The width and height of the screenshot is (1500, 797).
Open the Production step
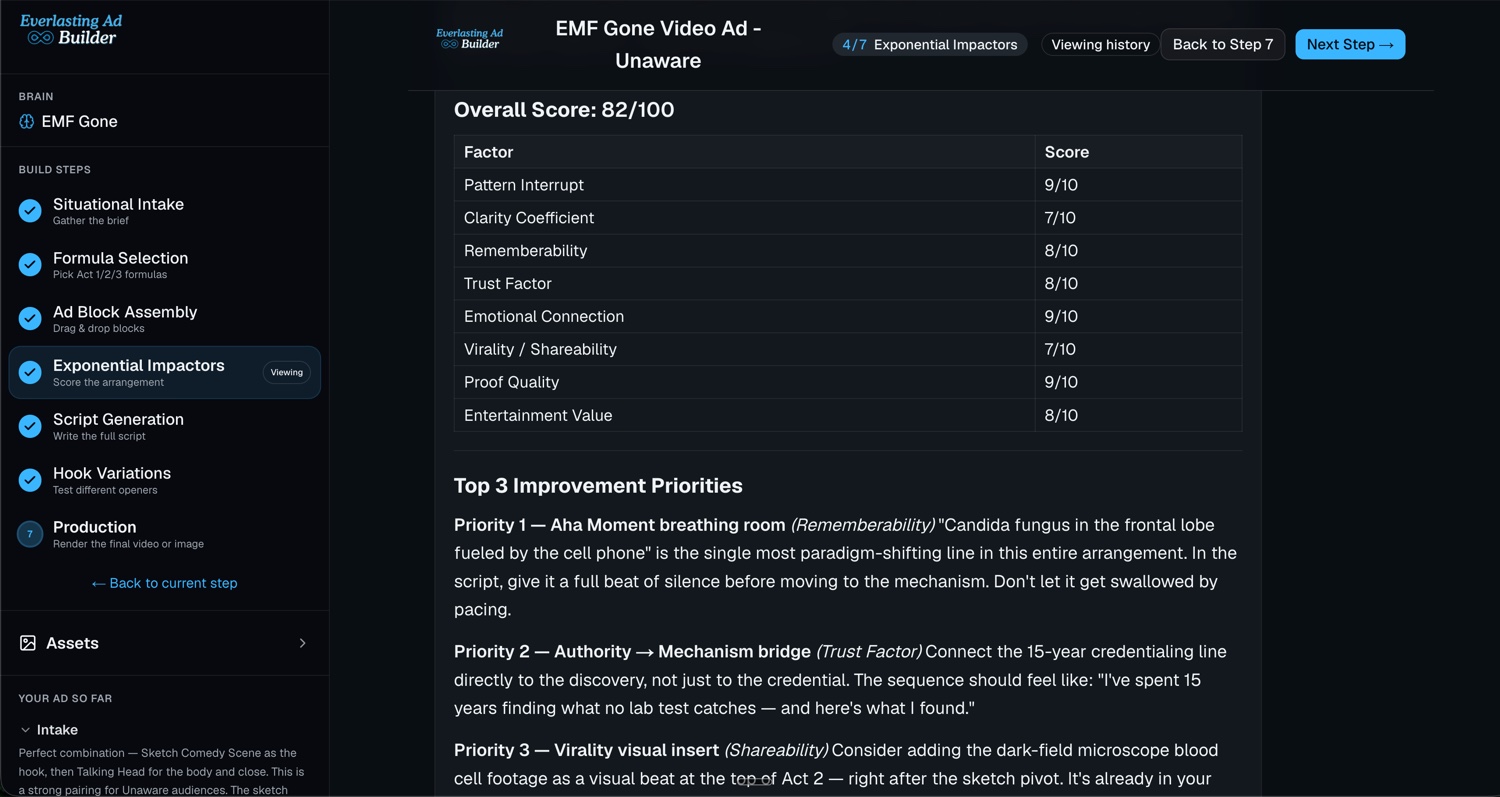[x=164, y=534]
